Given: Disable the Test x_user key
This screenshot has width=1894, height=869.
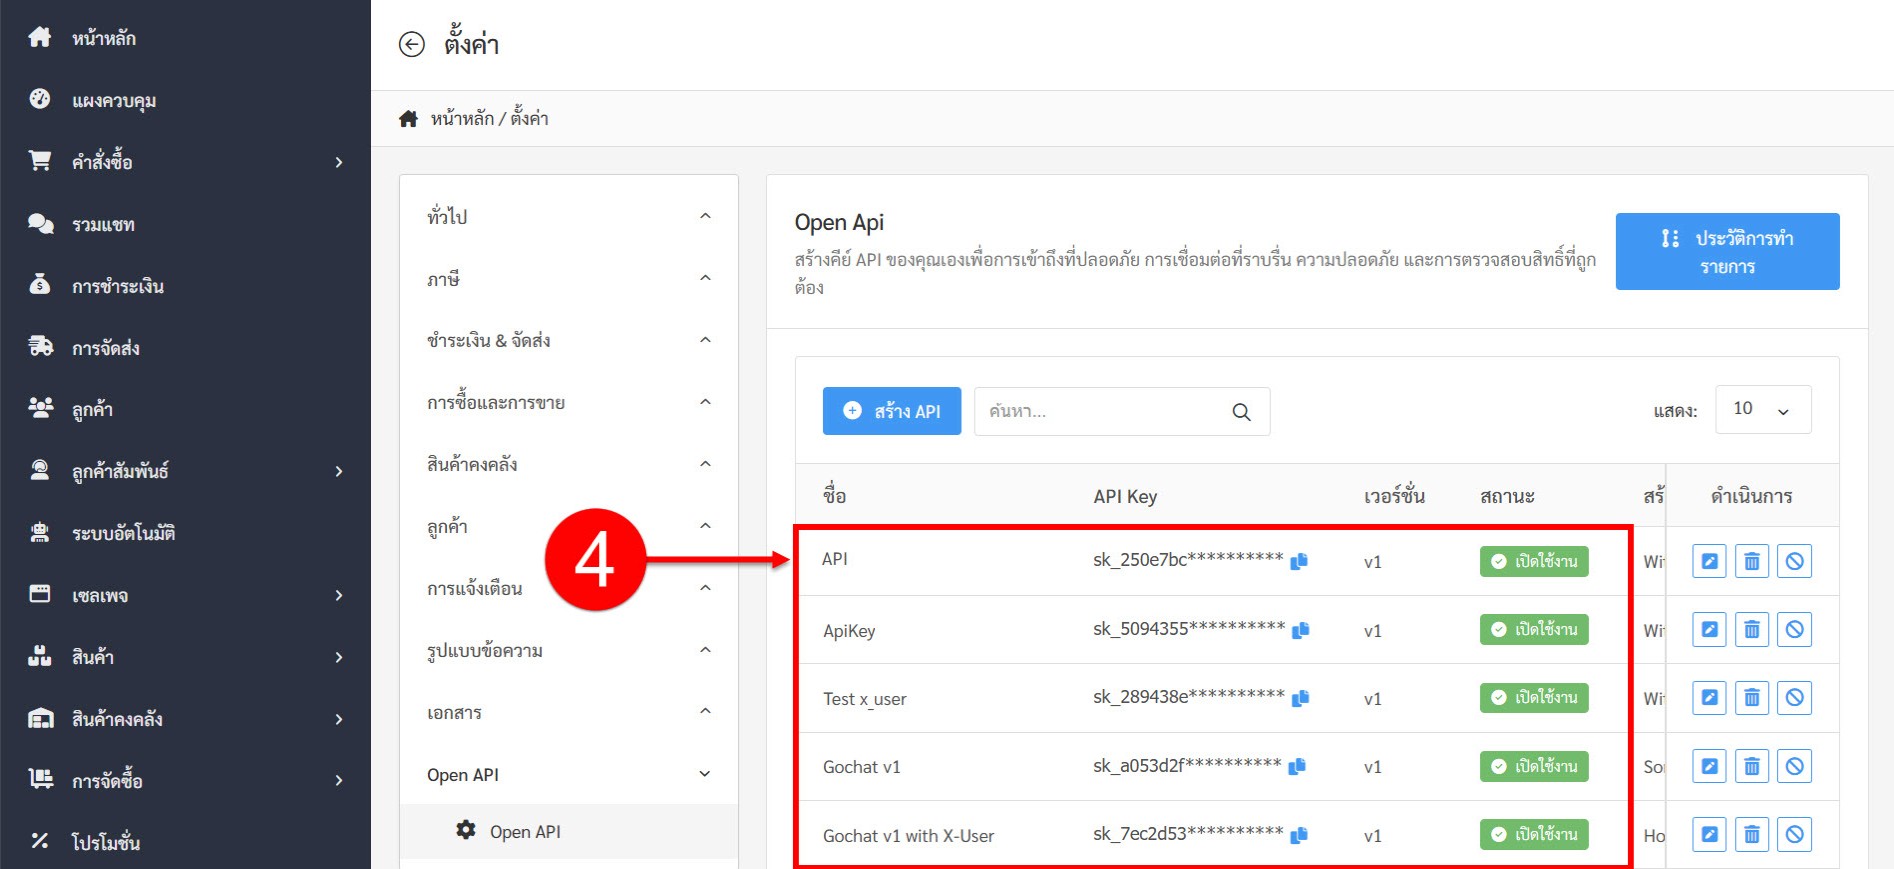Looking at the screenshot, I should tap(1794, 698).
